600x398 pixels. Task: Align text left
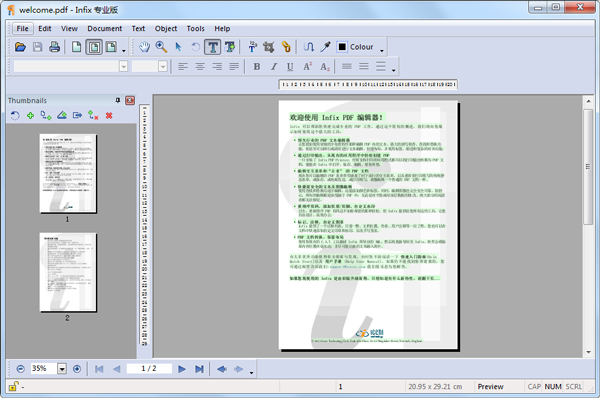click(183, 67)
